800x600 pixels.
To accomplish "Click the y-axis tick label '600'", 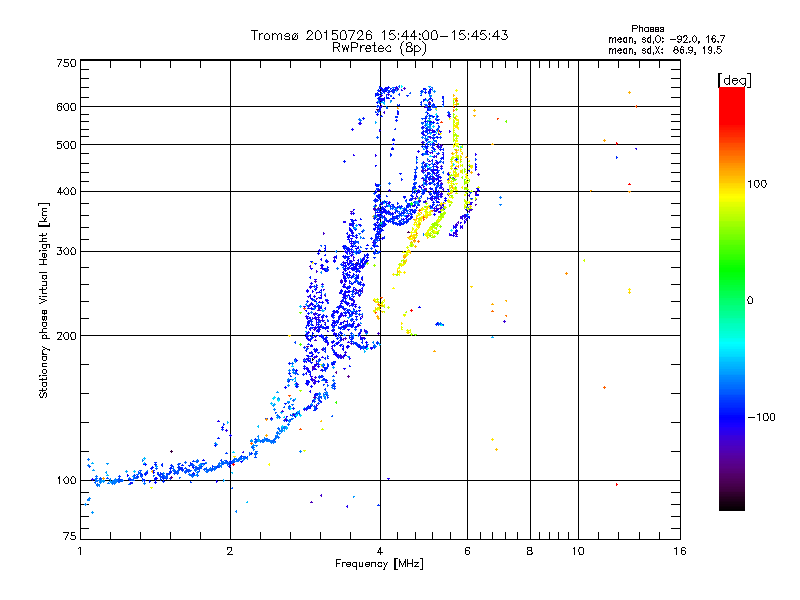I will click(x=66, y=107).
